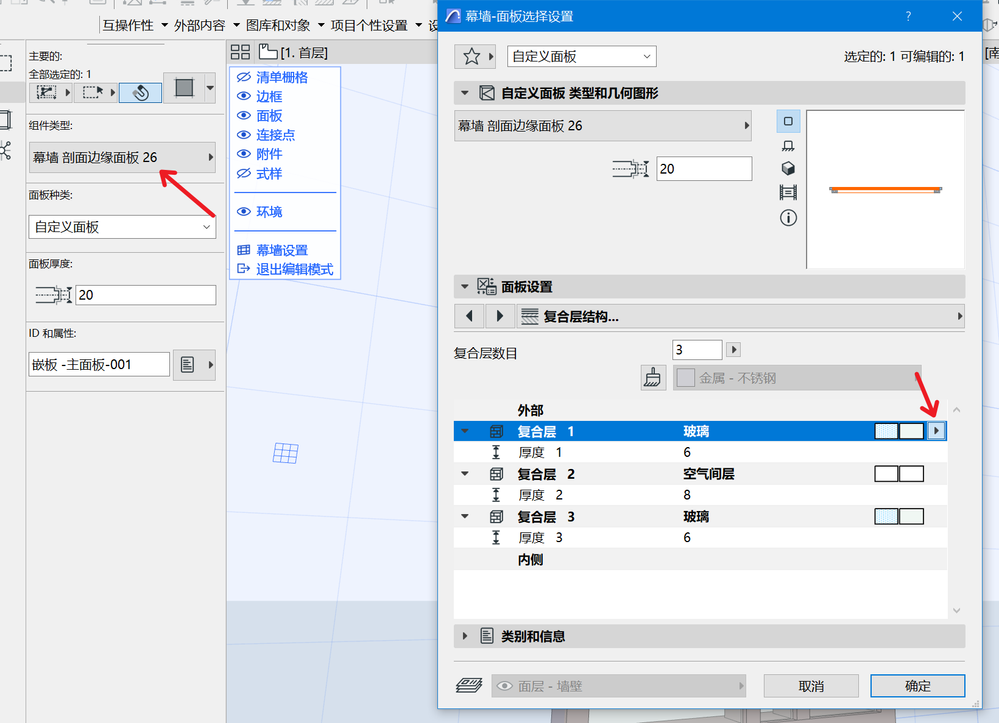Collapse the 面板设置 section
Image resolution: width=999 pixels, height=723 pixels.
click(465, 287)
